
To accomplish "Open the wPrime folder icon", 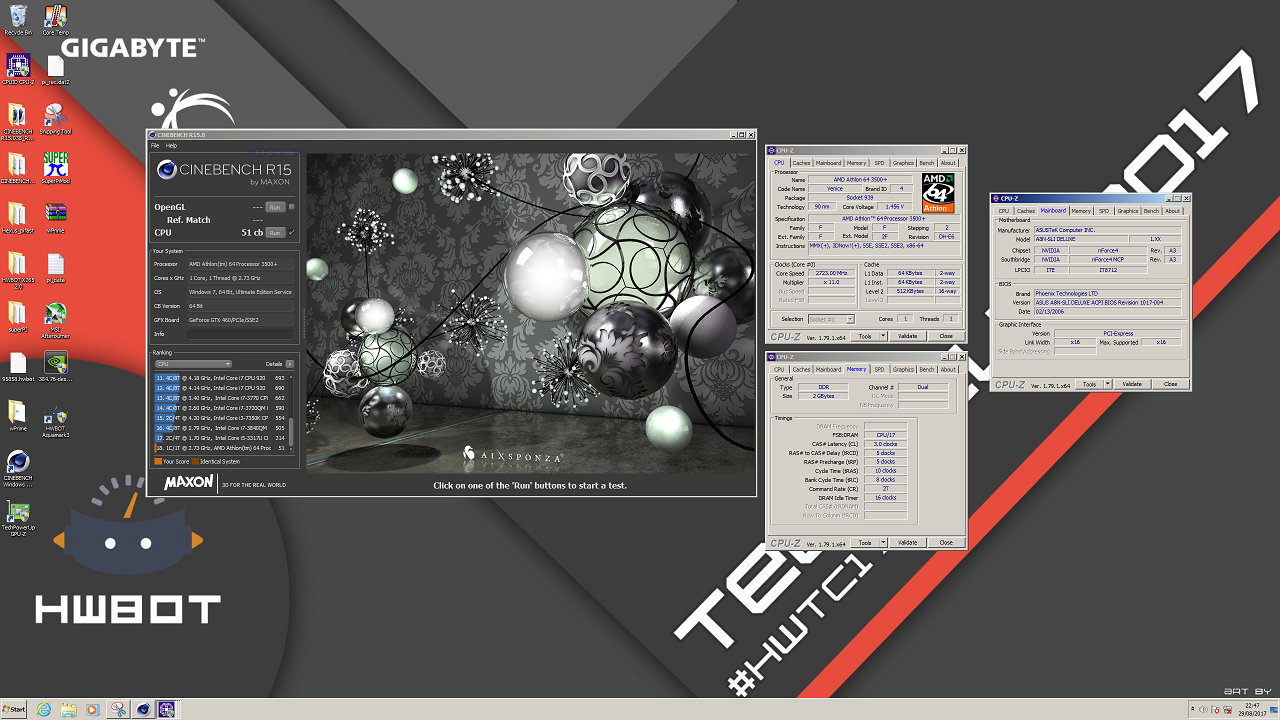I will click(x=17, y=416).
